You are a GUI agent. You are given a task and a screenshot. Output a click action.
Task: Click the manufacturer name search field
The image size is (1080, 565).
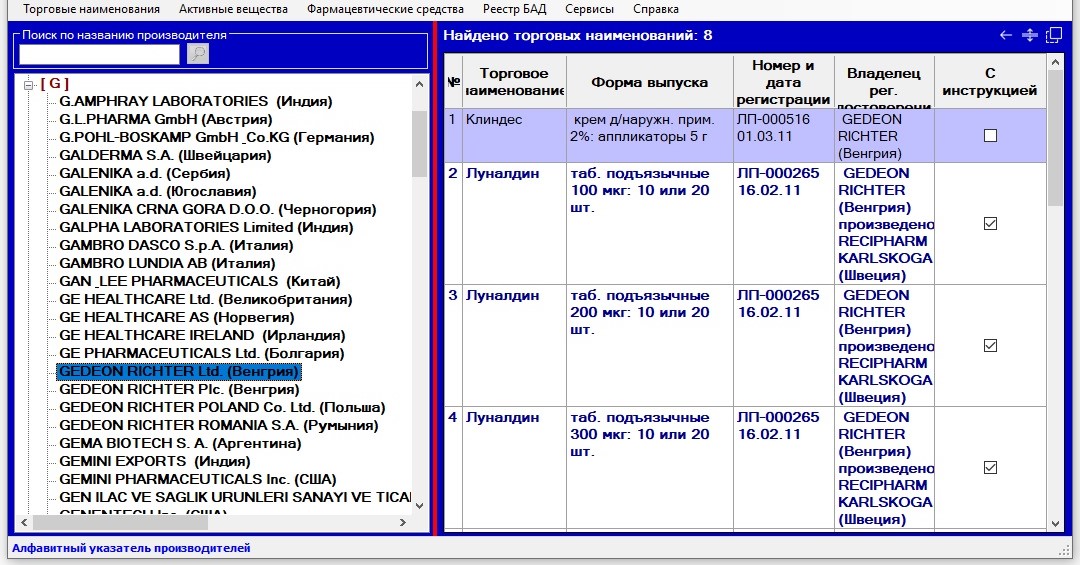click(x=100, y=54)
